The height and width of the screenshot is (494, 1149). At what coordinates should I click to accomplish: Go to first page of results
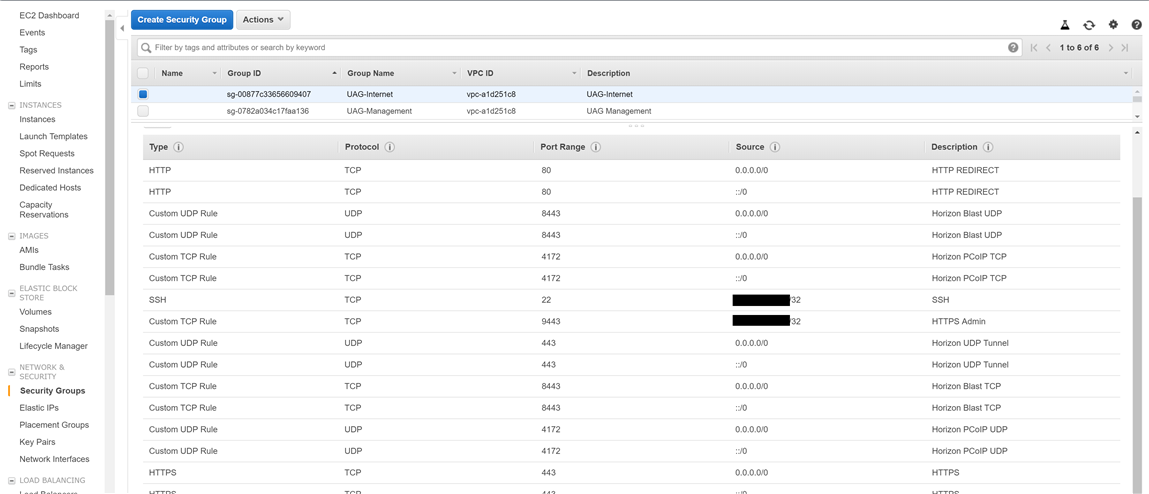[1034, 48]
